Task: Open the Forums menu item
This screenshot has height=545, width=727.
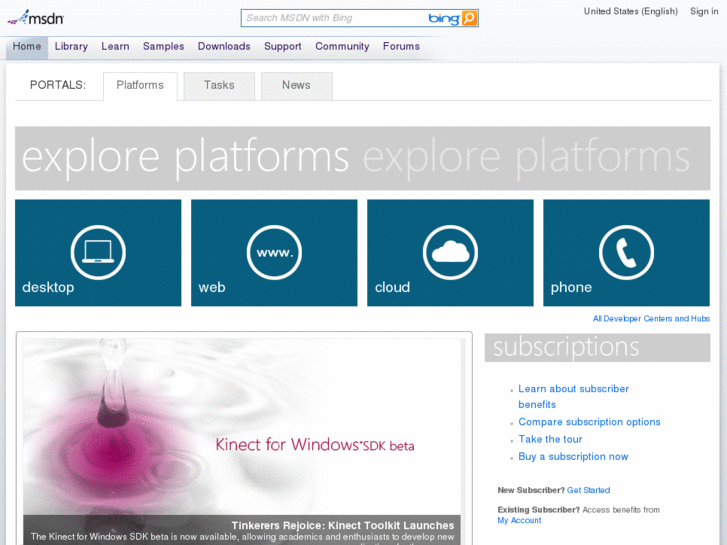Action: [x=402, y=46]
